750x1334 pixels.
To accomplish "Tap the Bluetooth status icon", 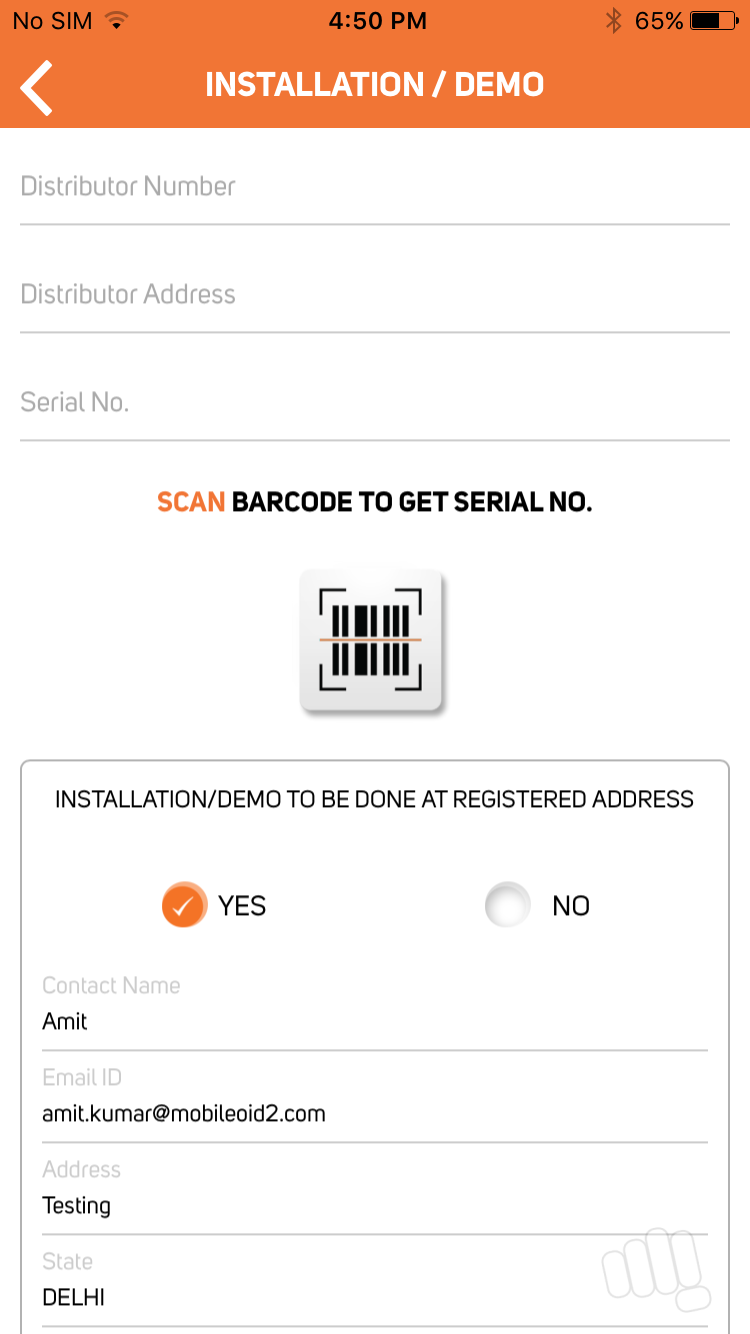I will (614, 21).
